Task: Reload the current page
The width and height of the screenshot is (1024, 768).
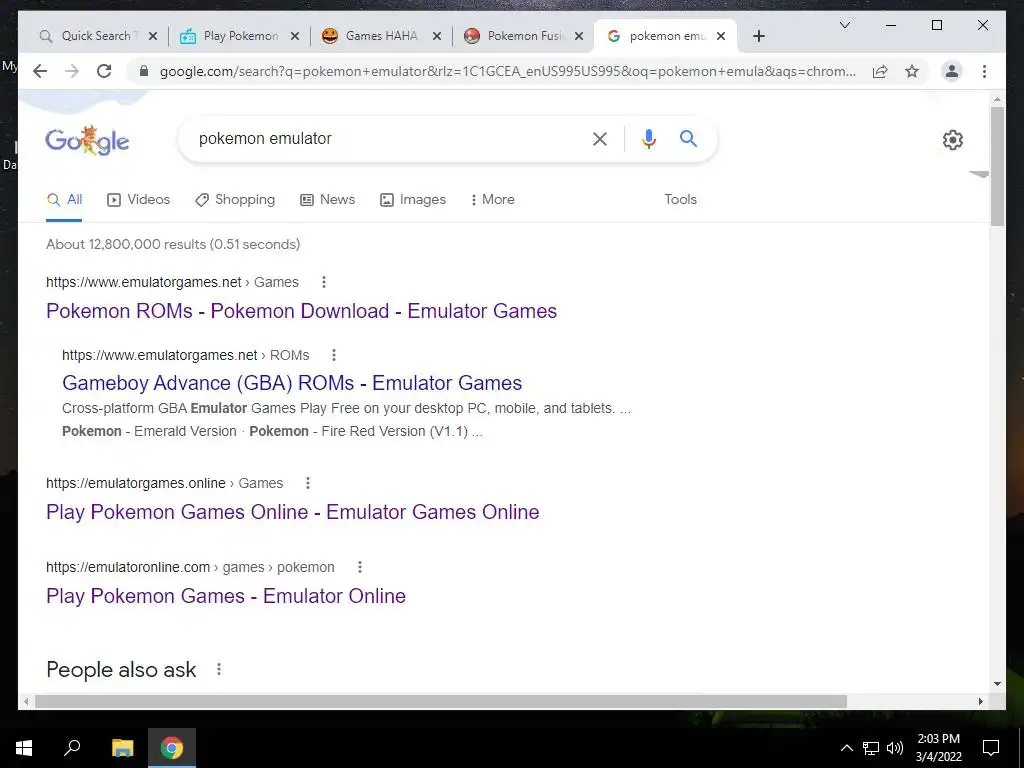Action: [104, 71]
